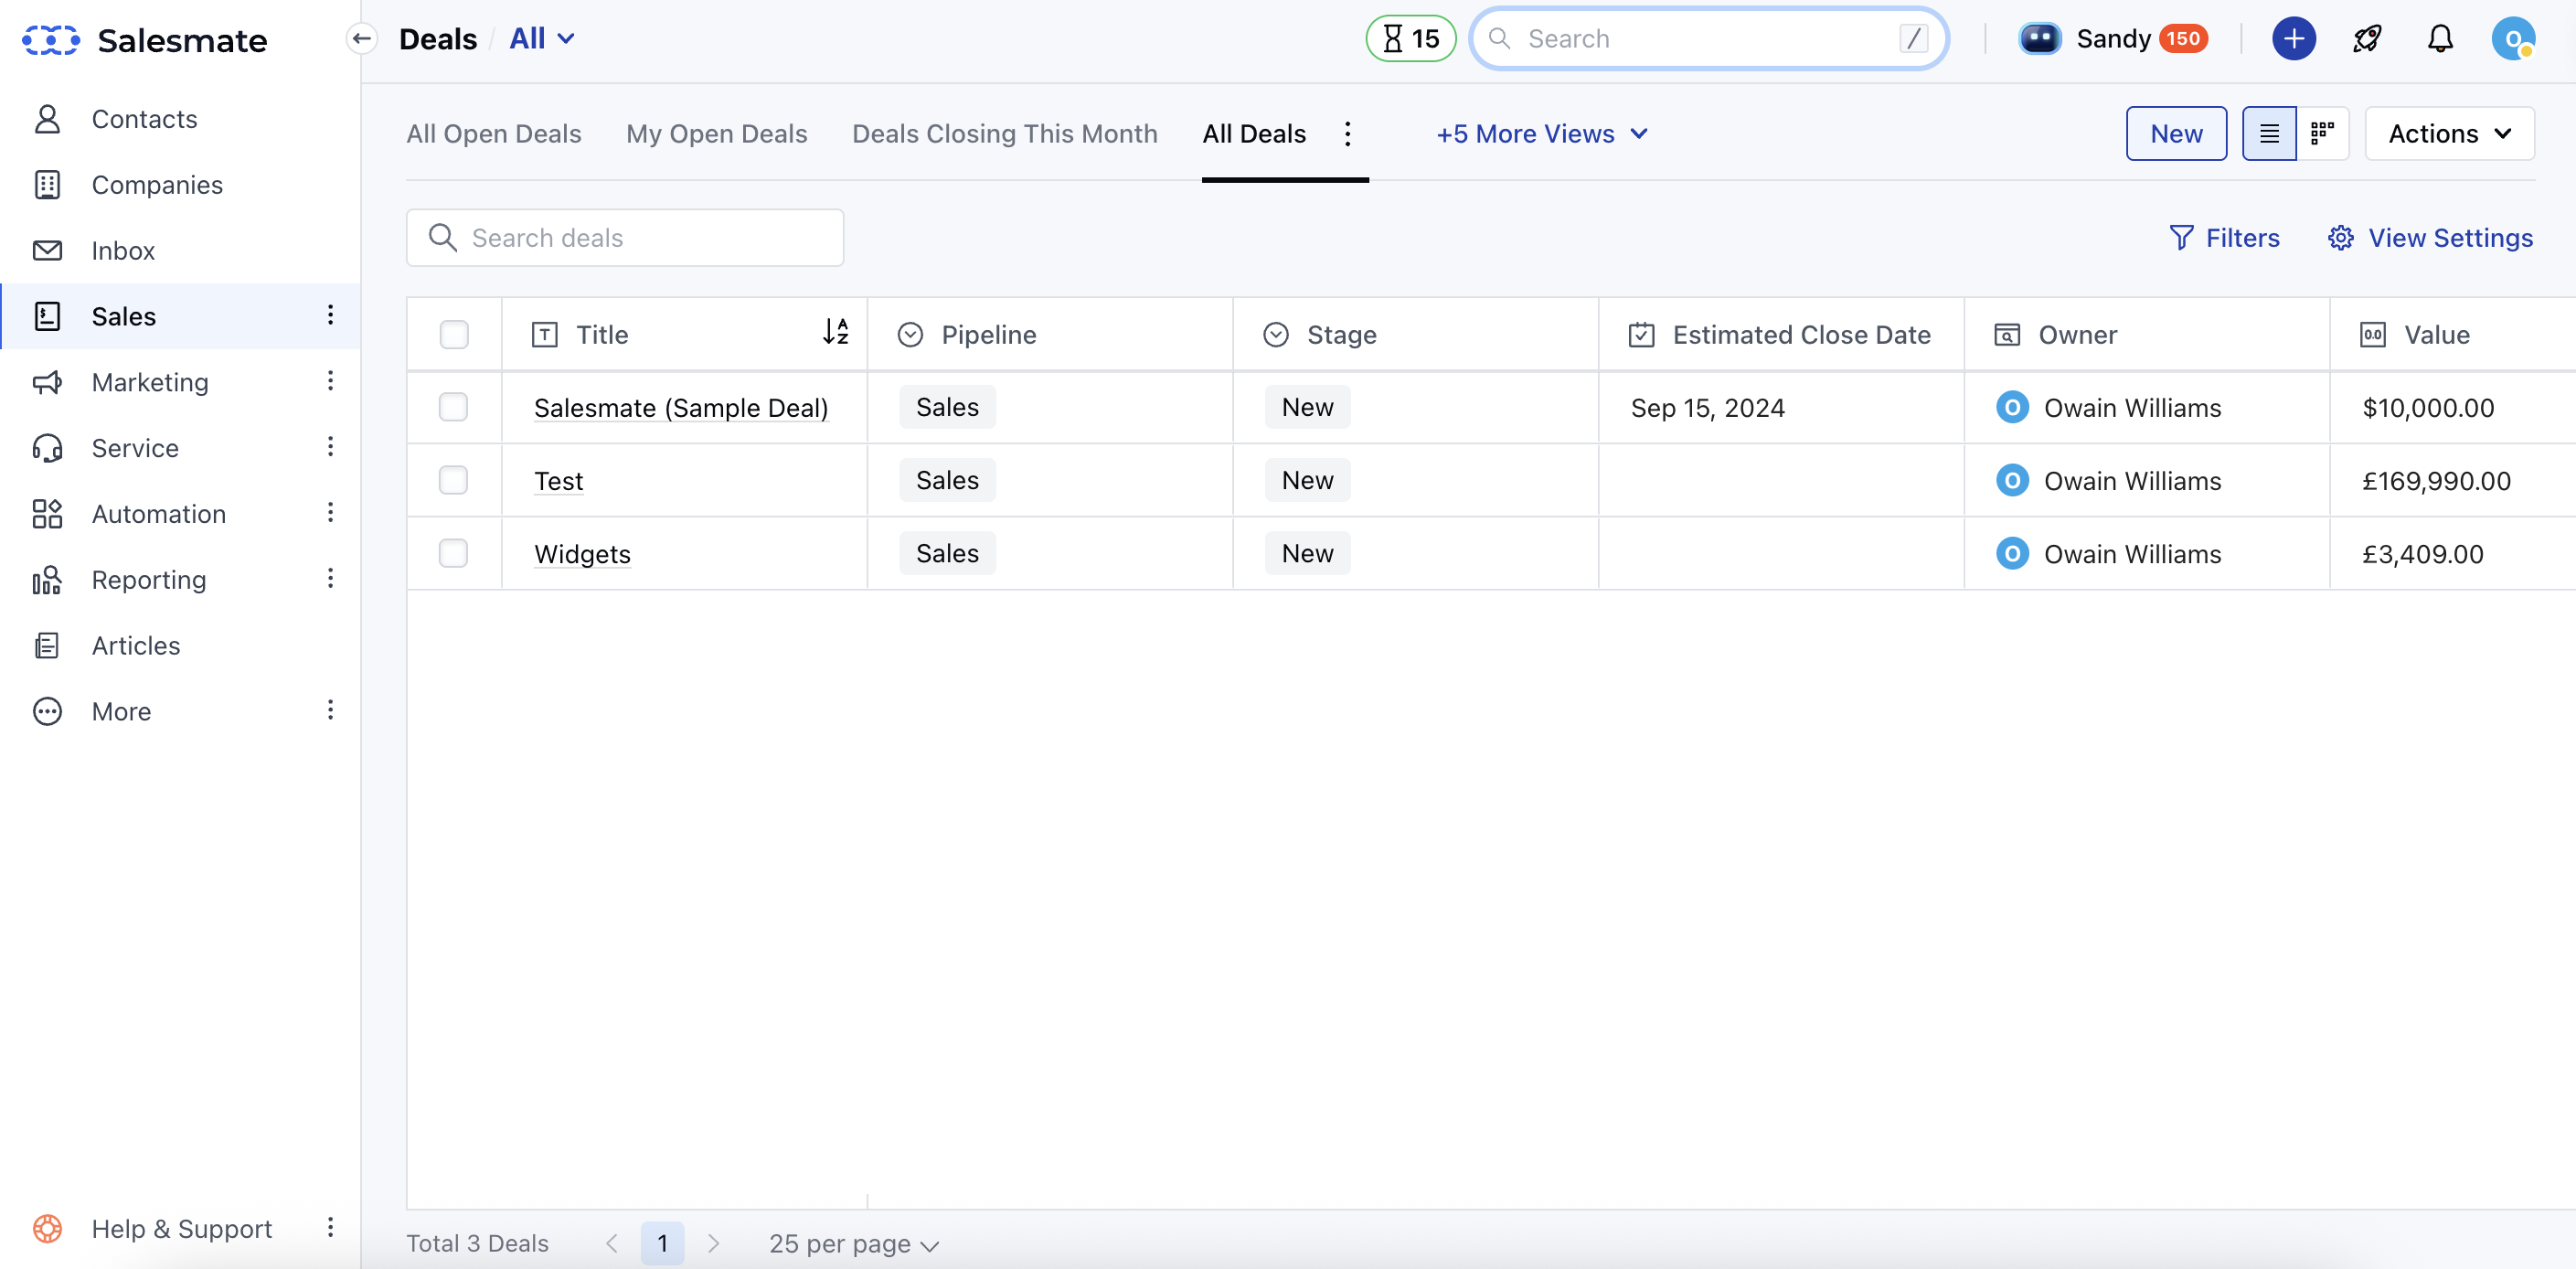Open the Reporting section
The width and height of the screenshot is (2576, 1269).
(147, 579)
